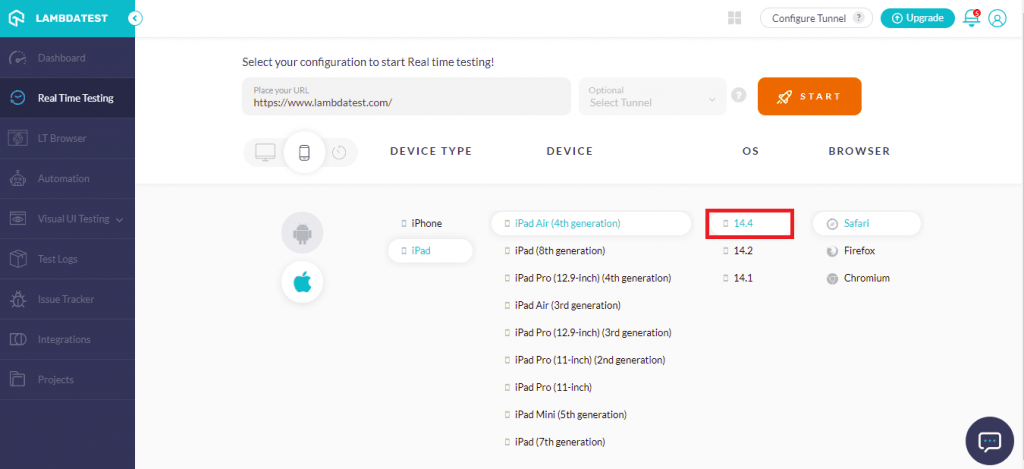Image resolution: width=1024 pixels, height=469 pixels.
Task: Click the Upgrade button
Action: point(917,18)
